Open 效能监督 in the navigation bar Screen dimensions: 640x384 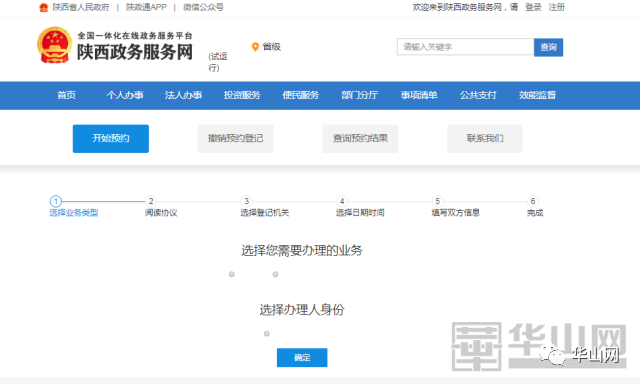tap(537, 95)
